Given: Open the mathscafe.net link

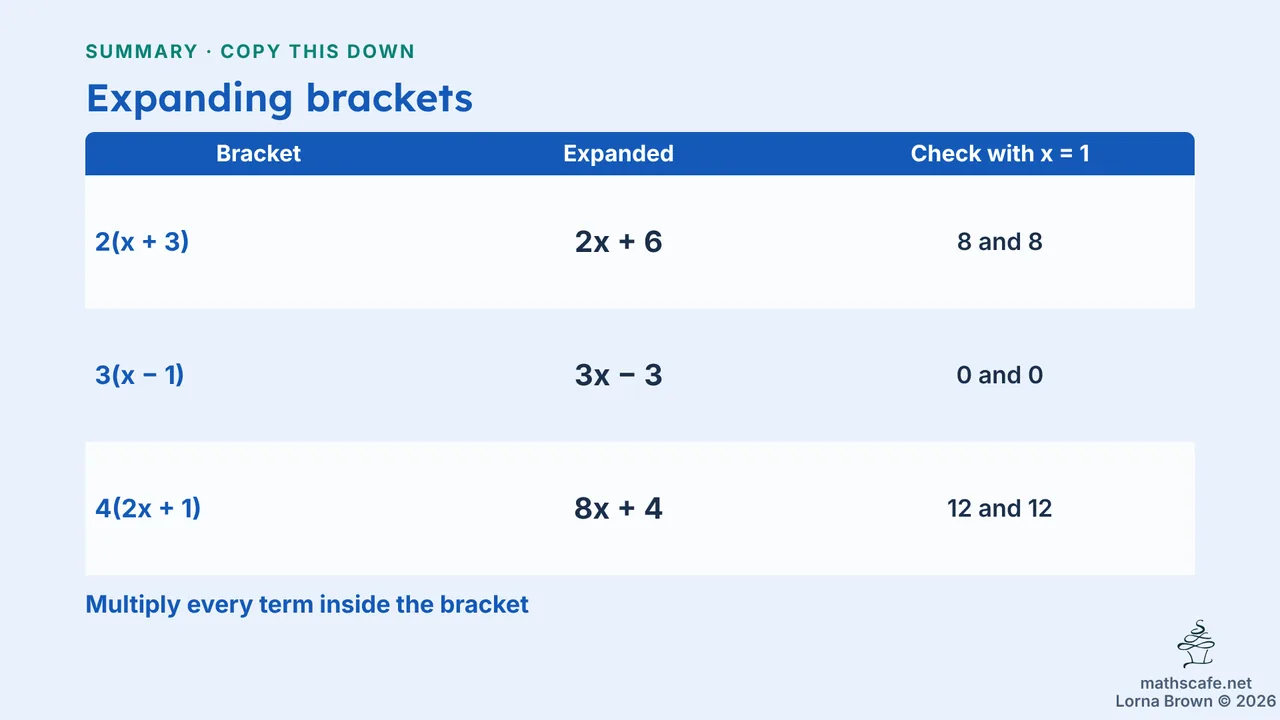Looking at the screenshot, I should tap(1196, 684).
